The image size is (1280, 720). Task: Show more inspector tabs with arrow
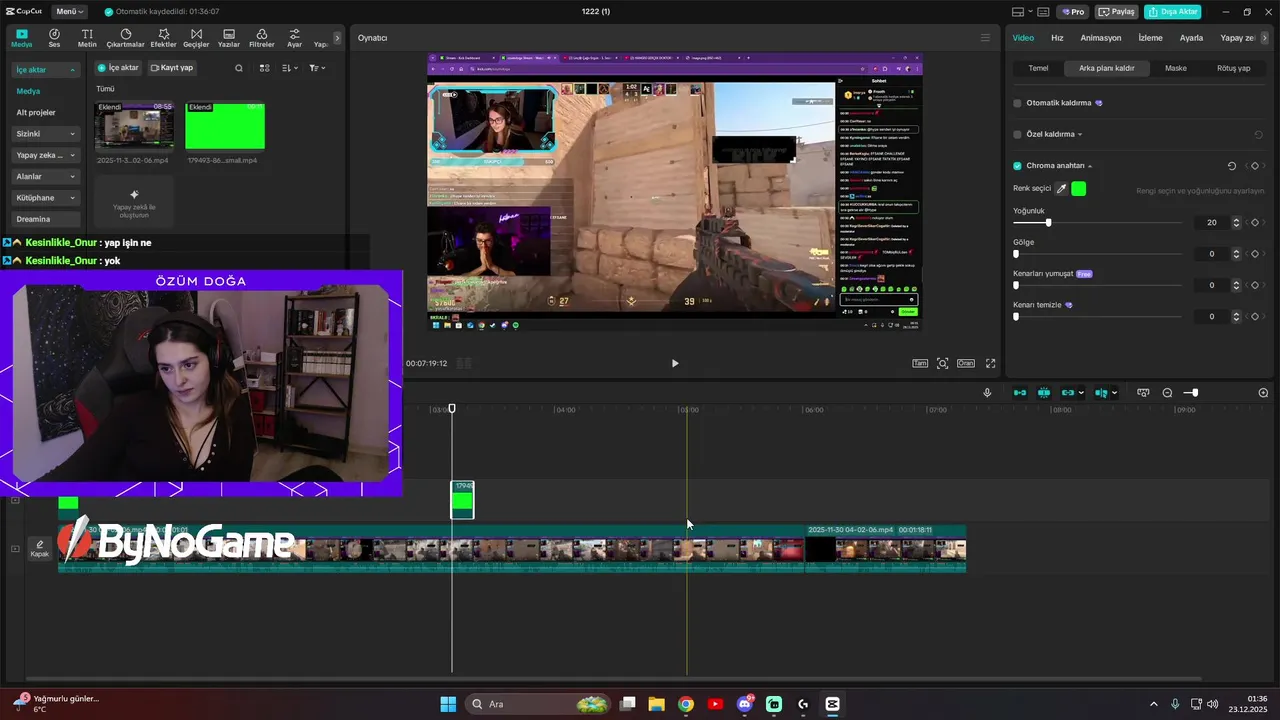click(x=1265, y=38)
